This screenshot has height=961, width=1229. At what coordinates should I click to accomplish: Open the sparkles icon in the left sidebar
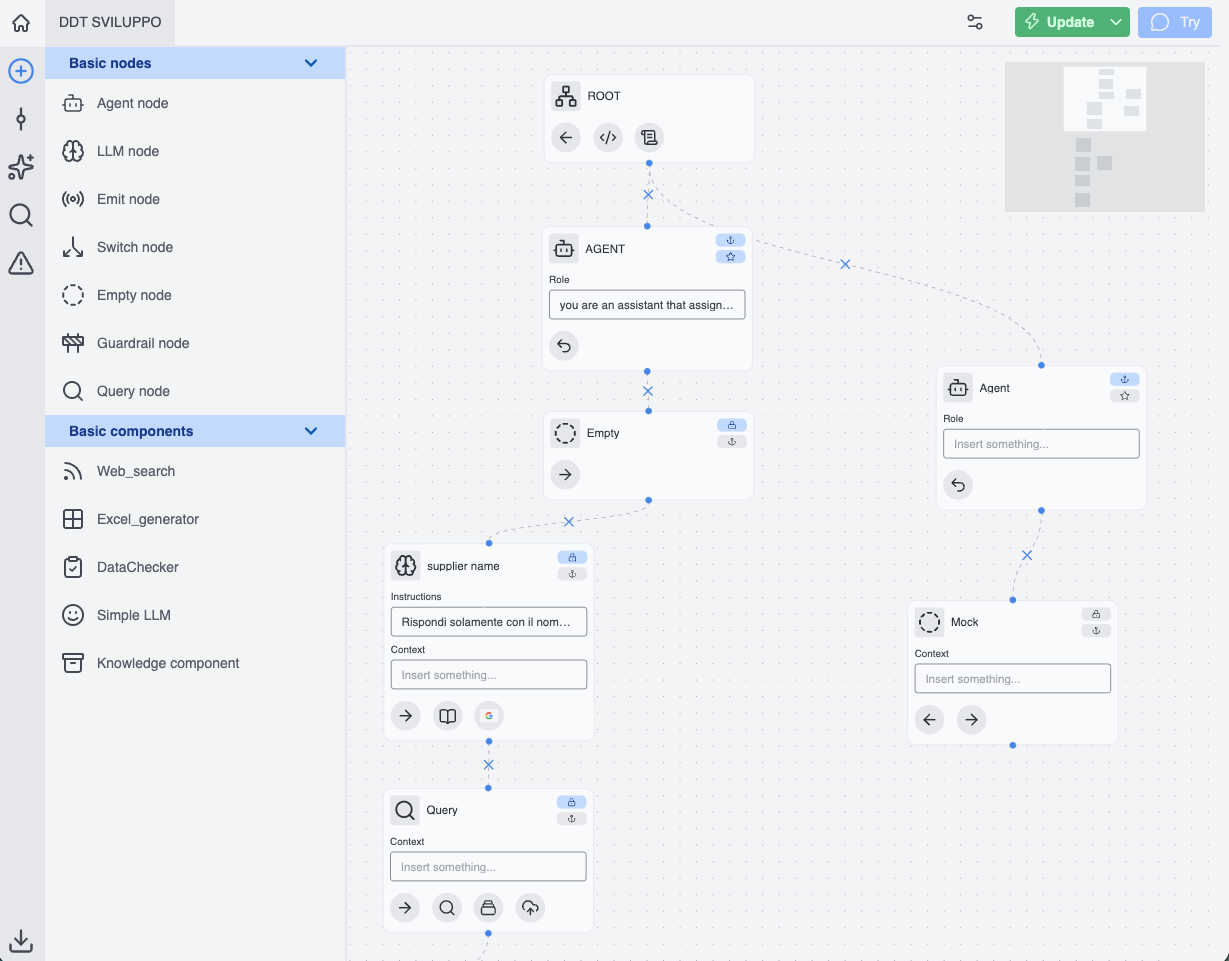click(21, 167)
